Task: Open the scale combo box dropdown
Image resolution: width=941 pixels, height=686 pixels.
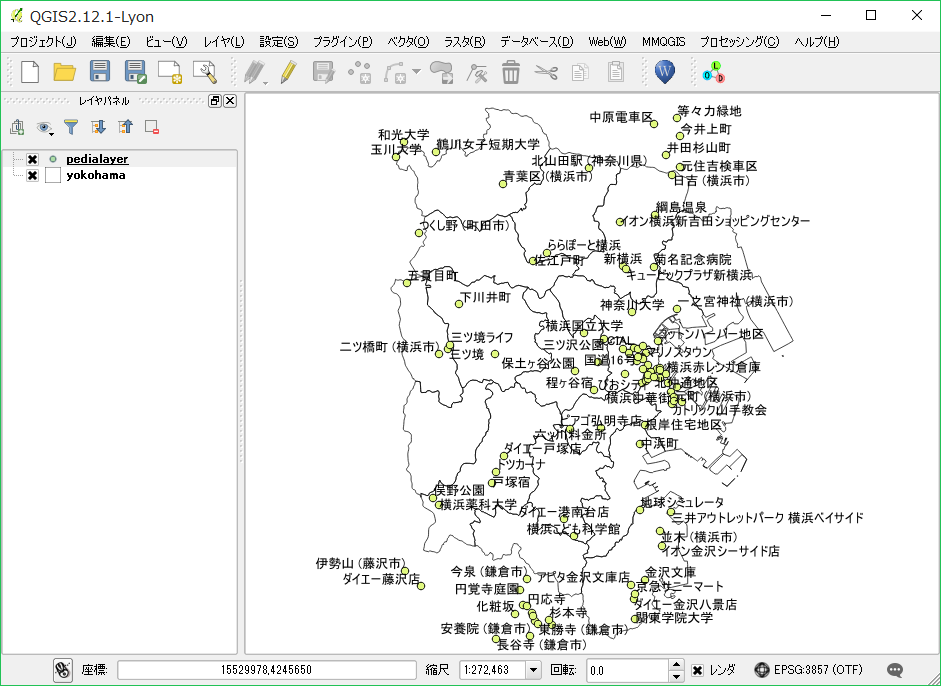Action: [533, 670]
